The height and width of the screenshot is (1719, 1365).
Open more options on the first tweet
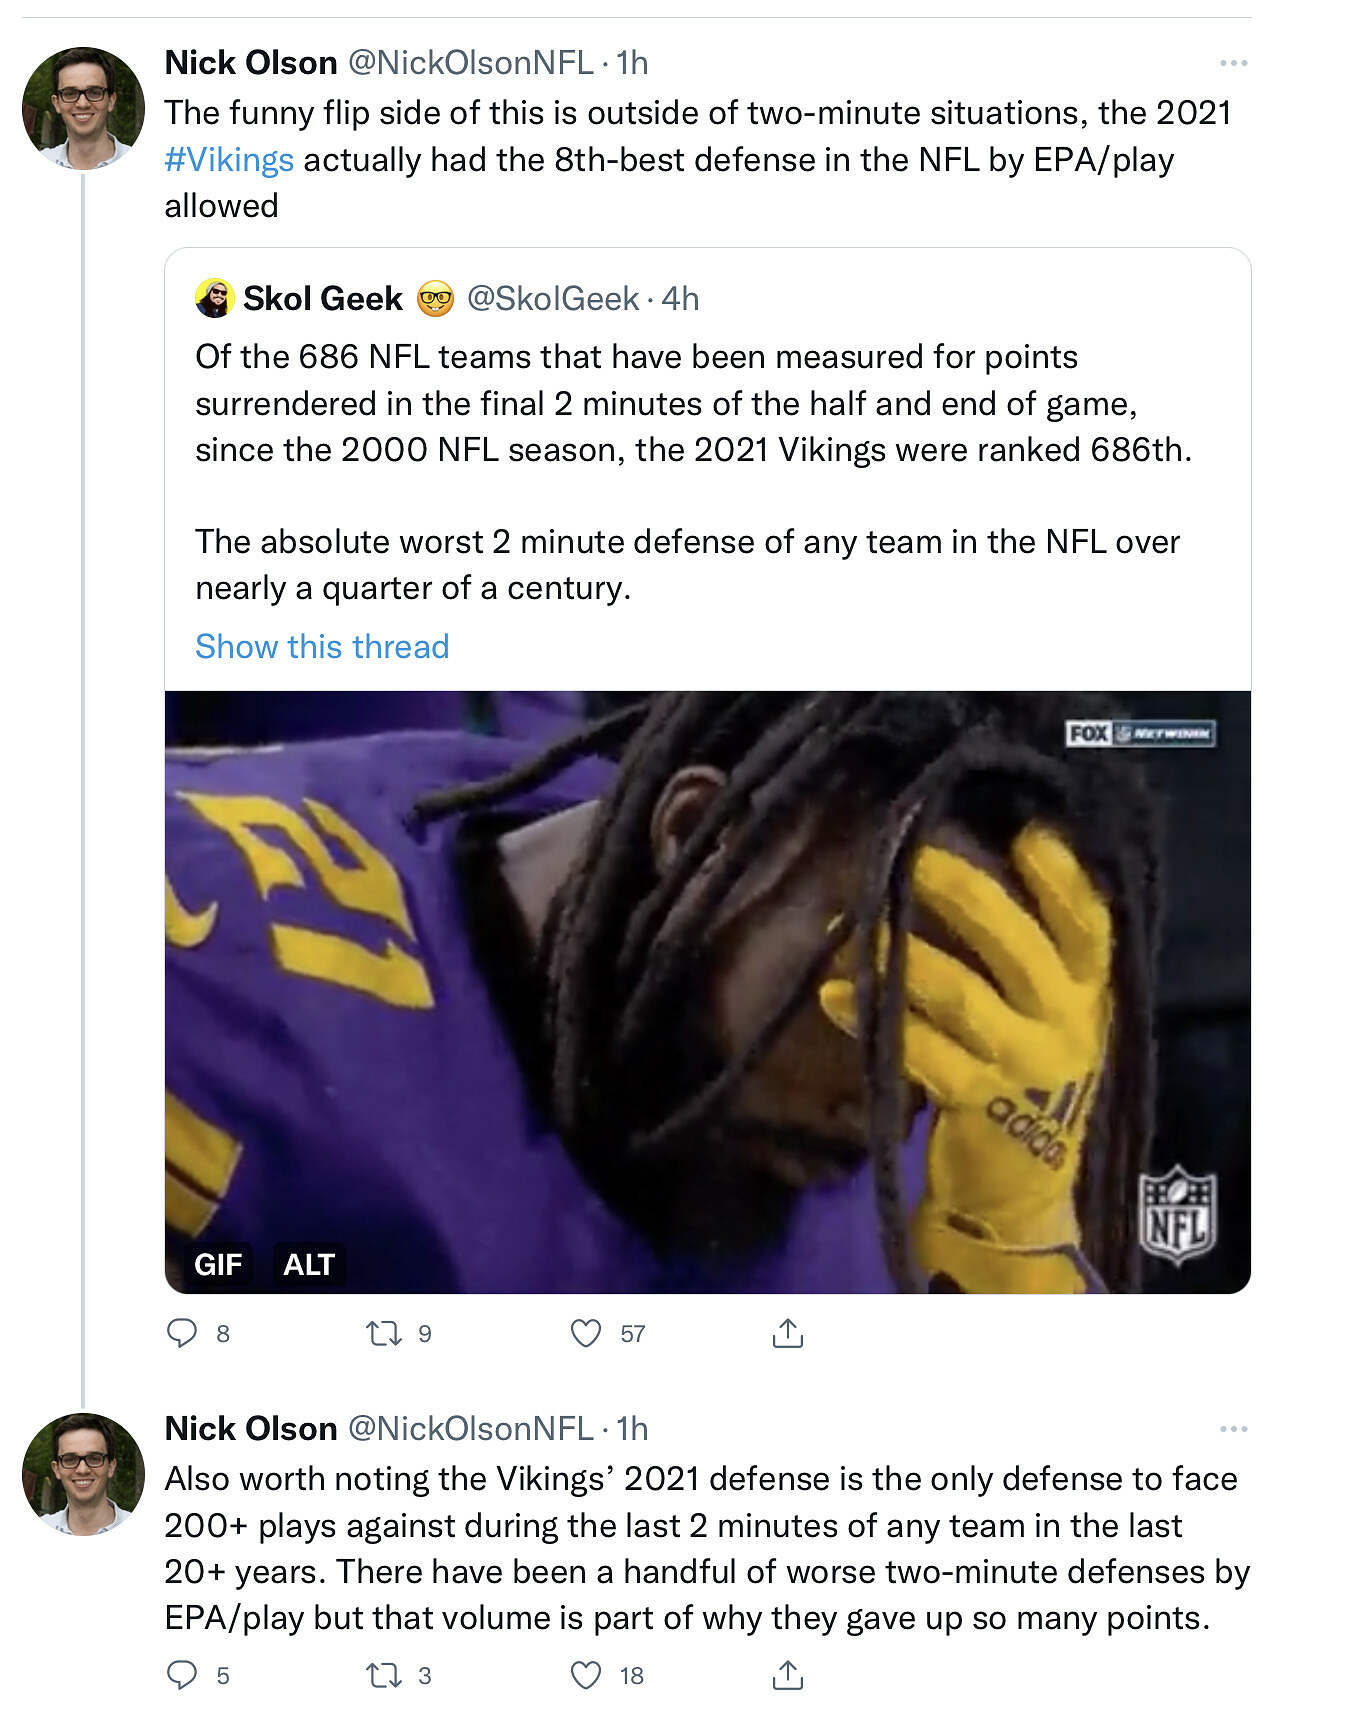pyautogui.click(x=1233, y=63)
